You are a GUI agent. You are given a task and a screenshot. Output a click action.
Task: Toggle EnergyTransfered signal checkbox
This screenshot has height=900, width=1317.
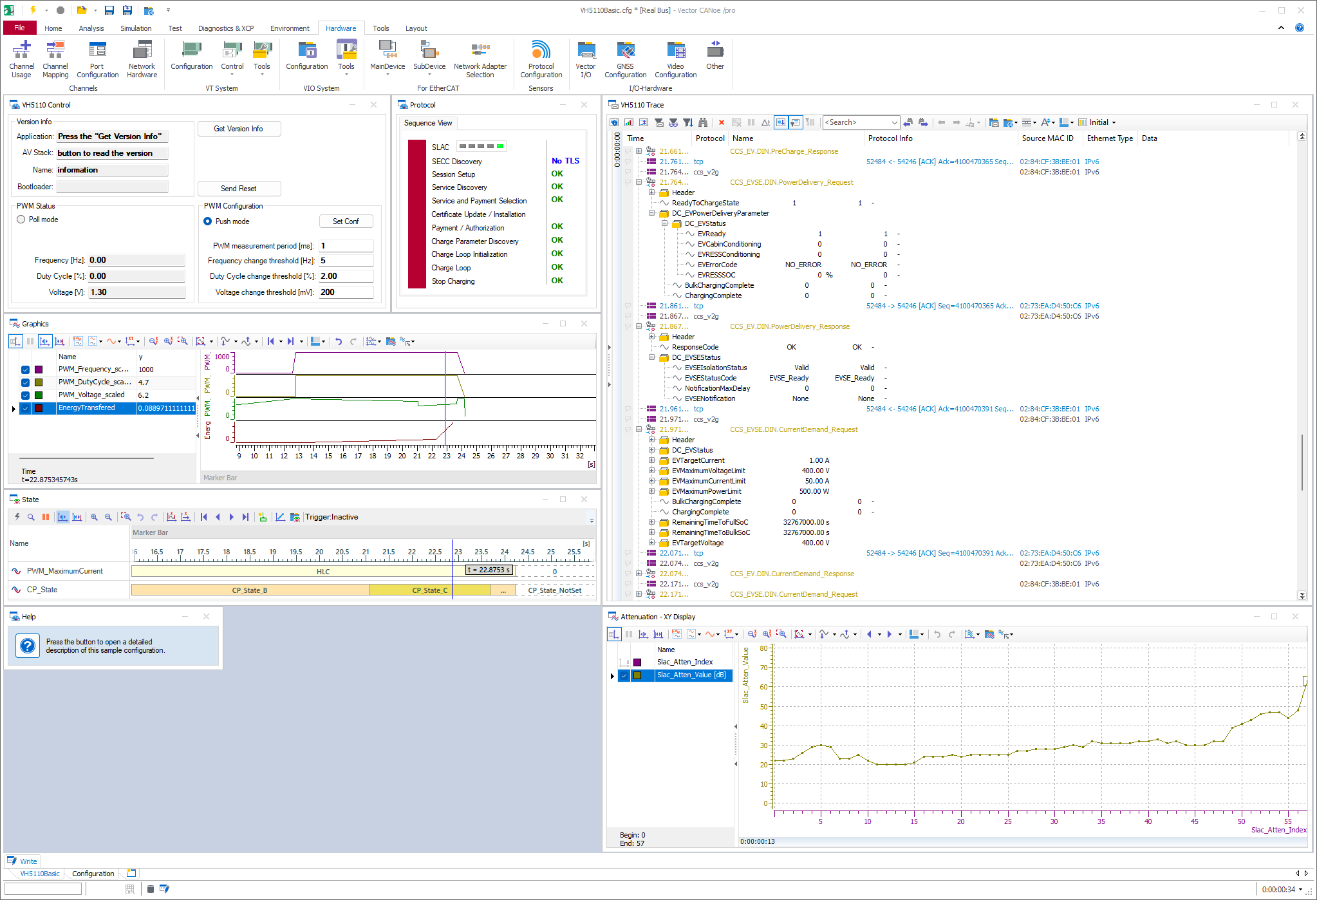(25, 408)
